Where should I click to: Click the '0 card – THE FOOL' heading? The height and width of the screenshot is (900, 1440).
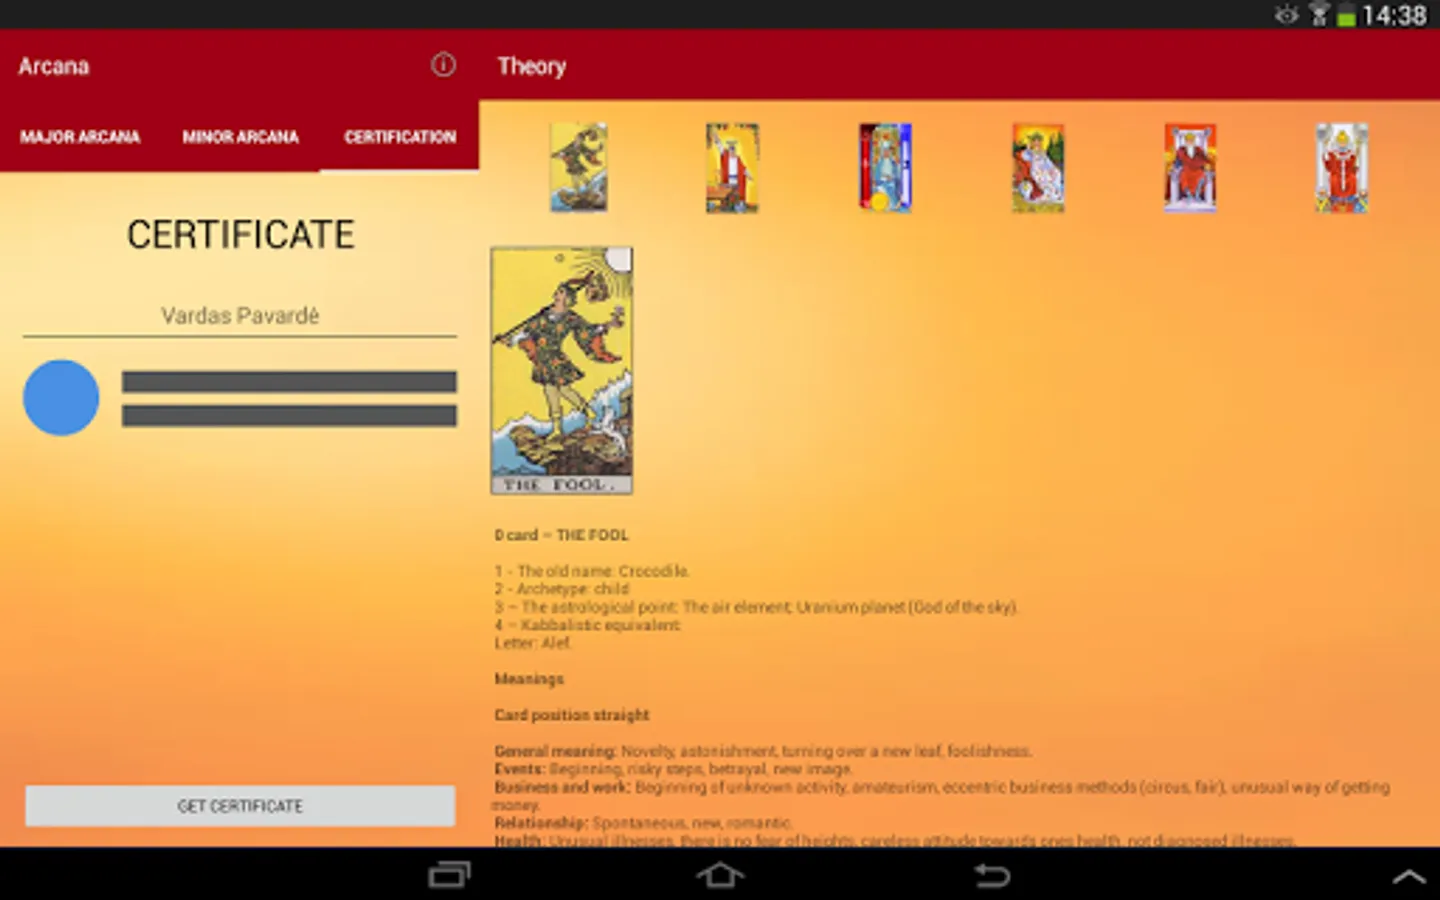coord(561,535)
